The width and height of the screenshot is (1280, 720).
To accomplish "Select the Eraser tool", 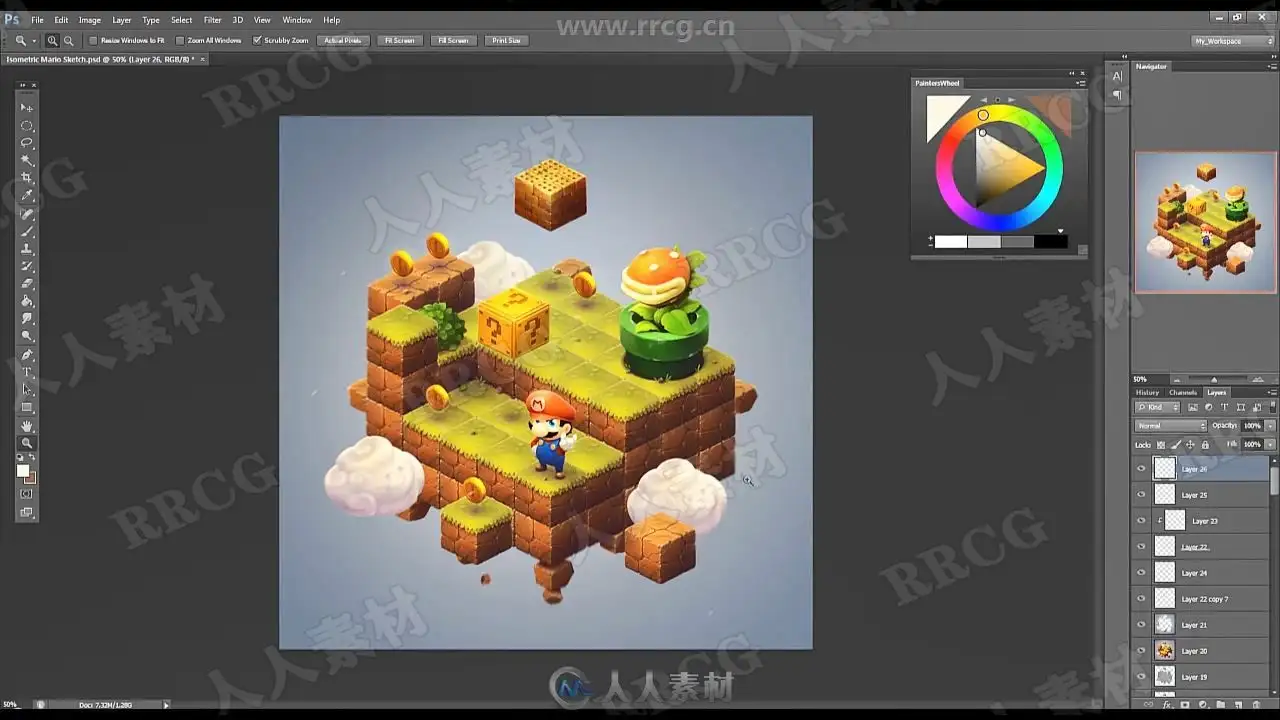I will click(x=27, y=284).
